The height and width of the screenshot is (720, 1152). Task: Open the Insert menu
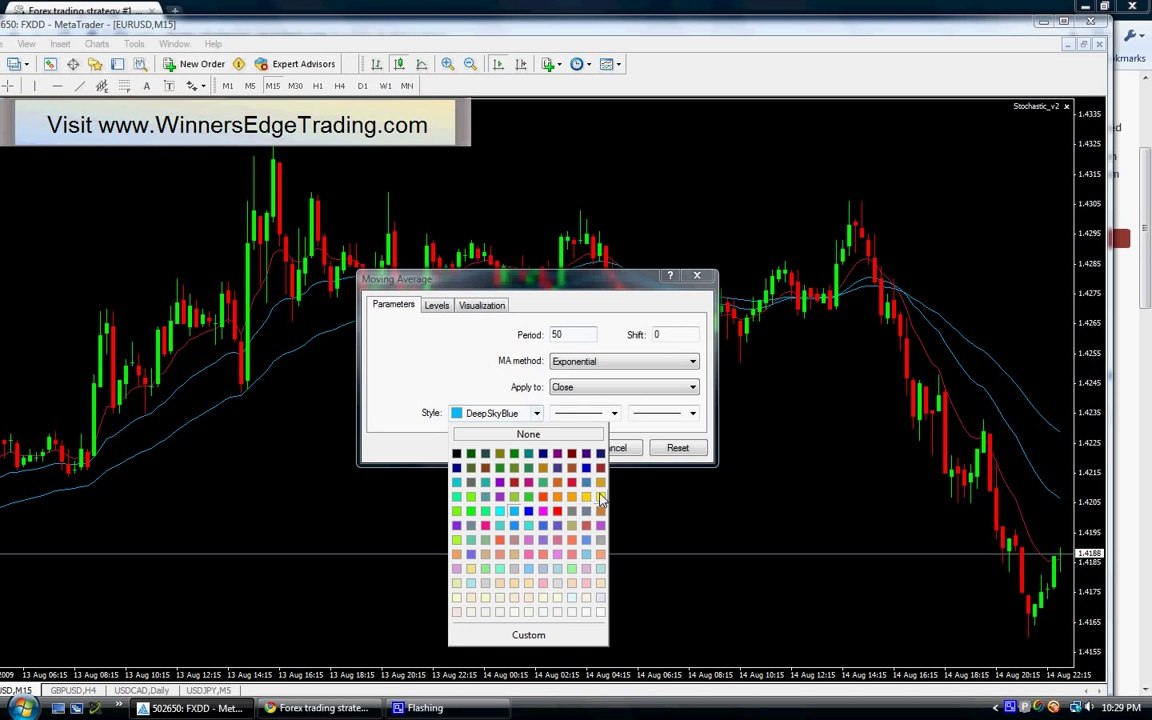coord(60,44)
